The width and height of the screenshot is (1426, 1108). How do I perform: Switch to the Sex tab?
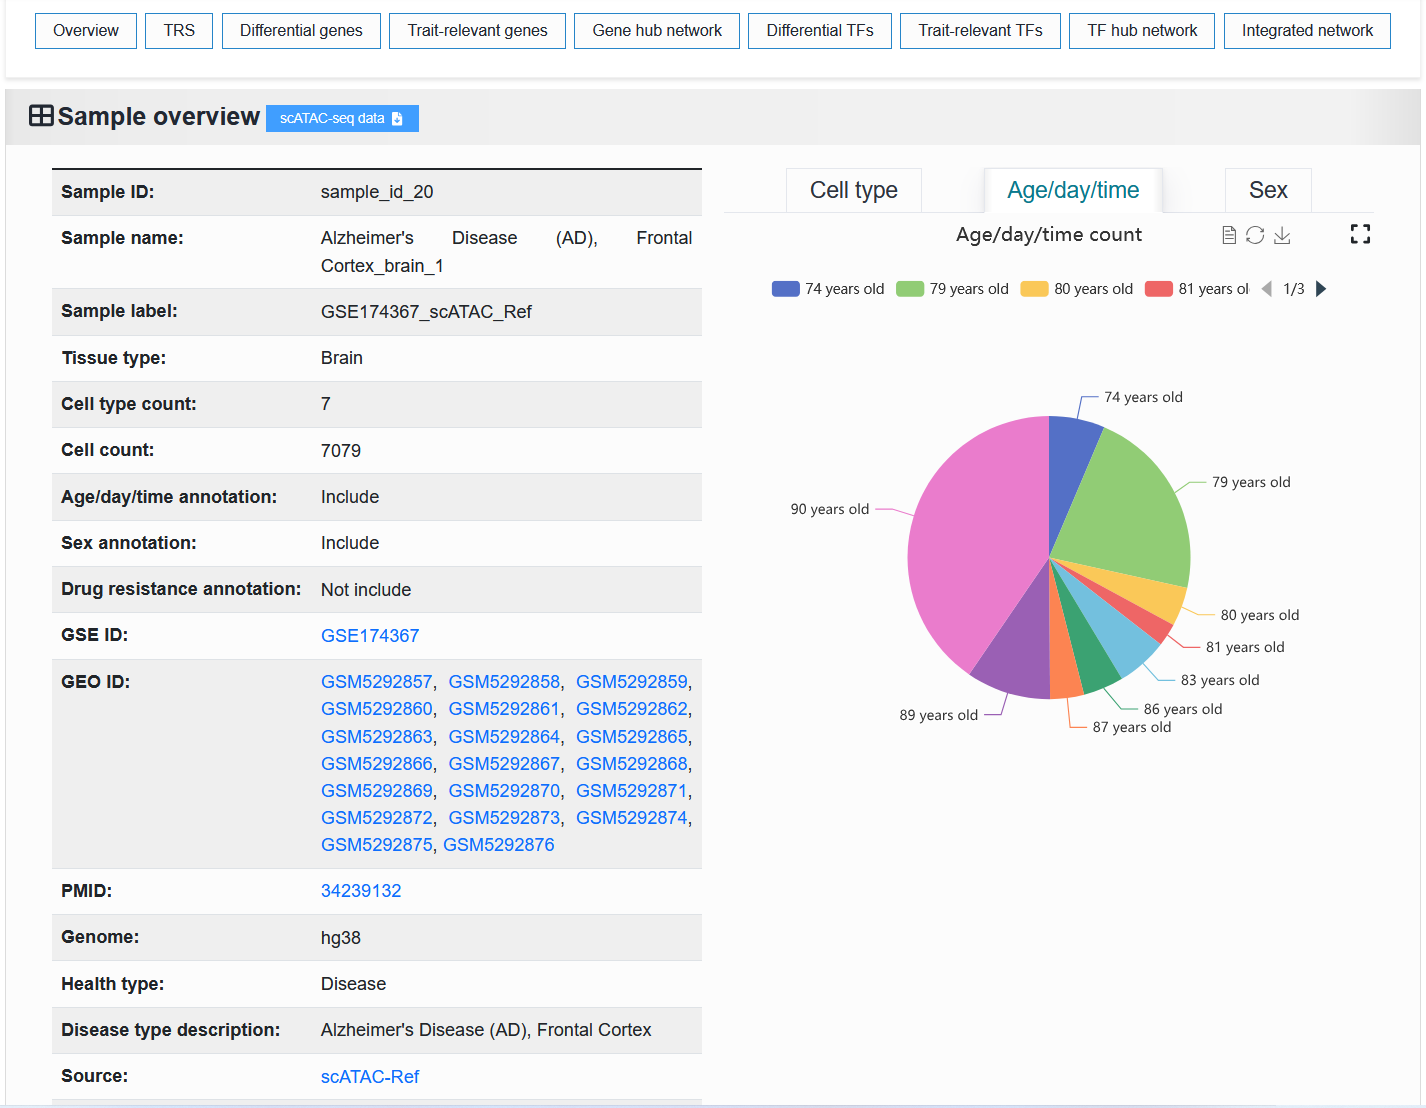(1268, 190)
